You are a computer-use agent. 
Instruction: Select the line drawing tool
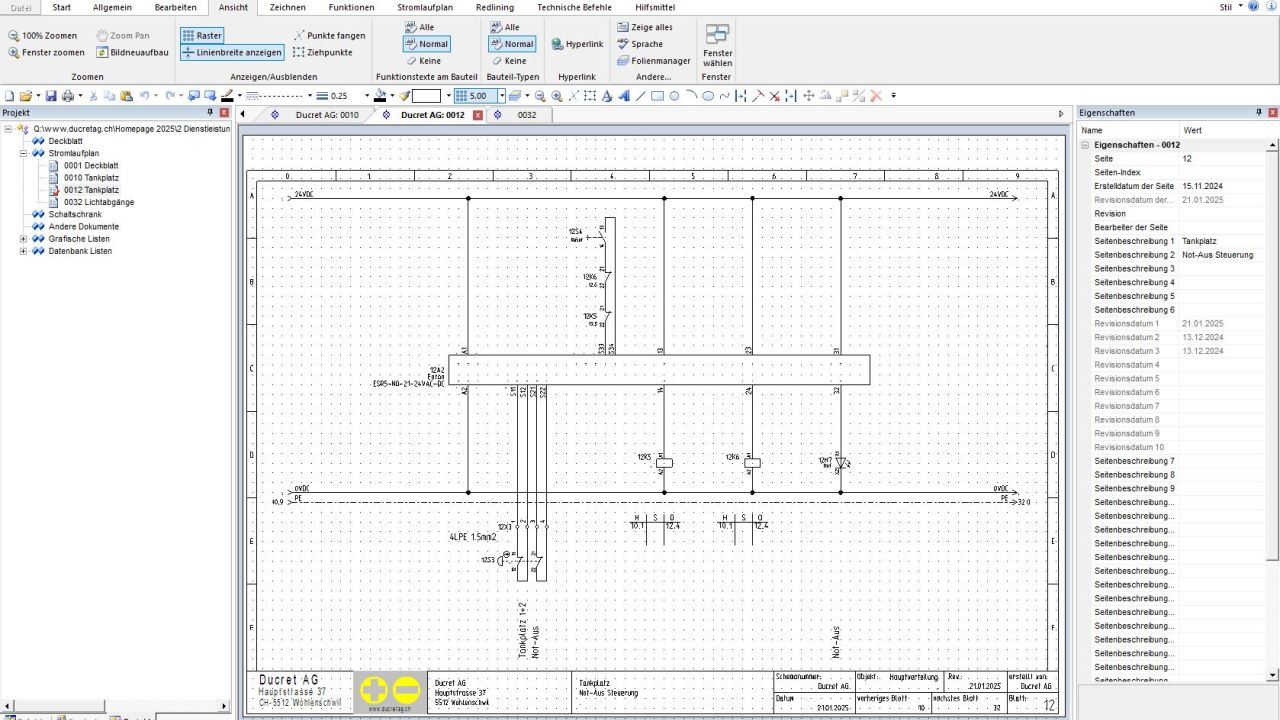pos(641,96)
